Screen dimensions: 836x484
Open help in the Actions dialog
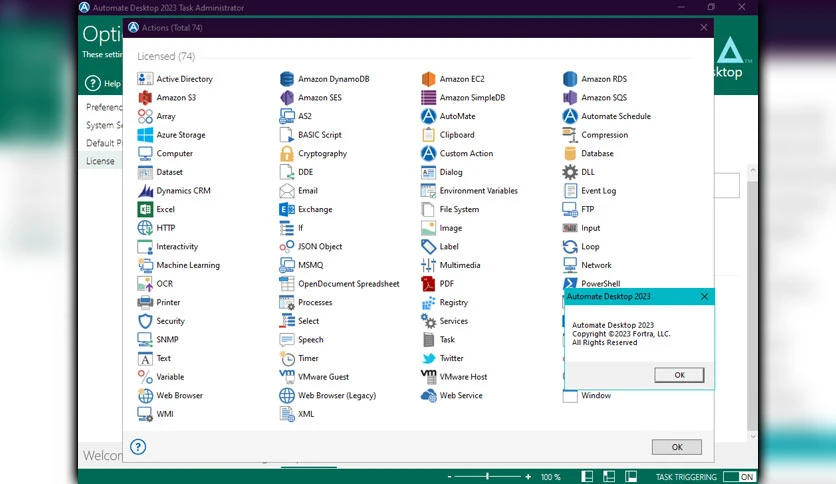(x=138, y=447)
